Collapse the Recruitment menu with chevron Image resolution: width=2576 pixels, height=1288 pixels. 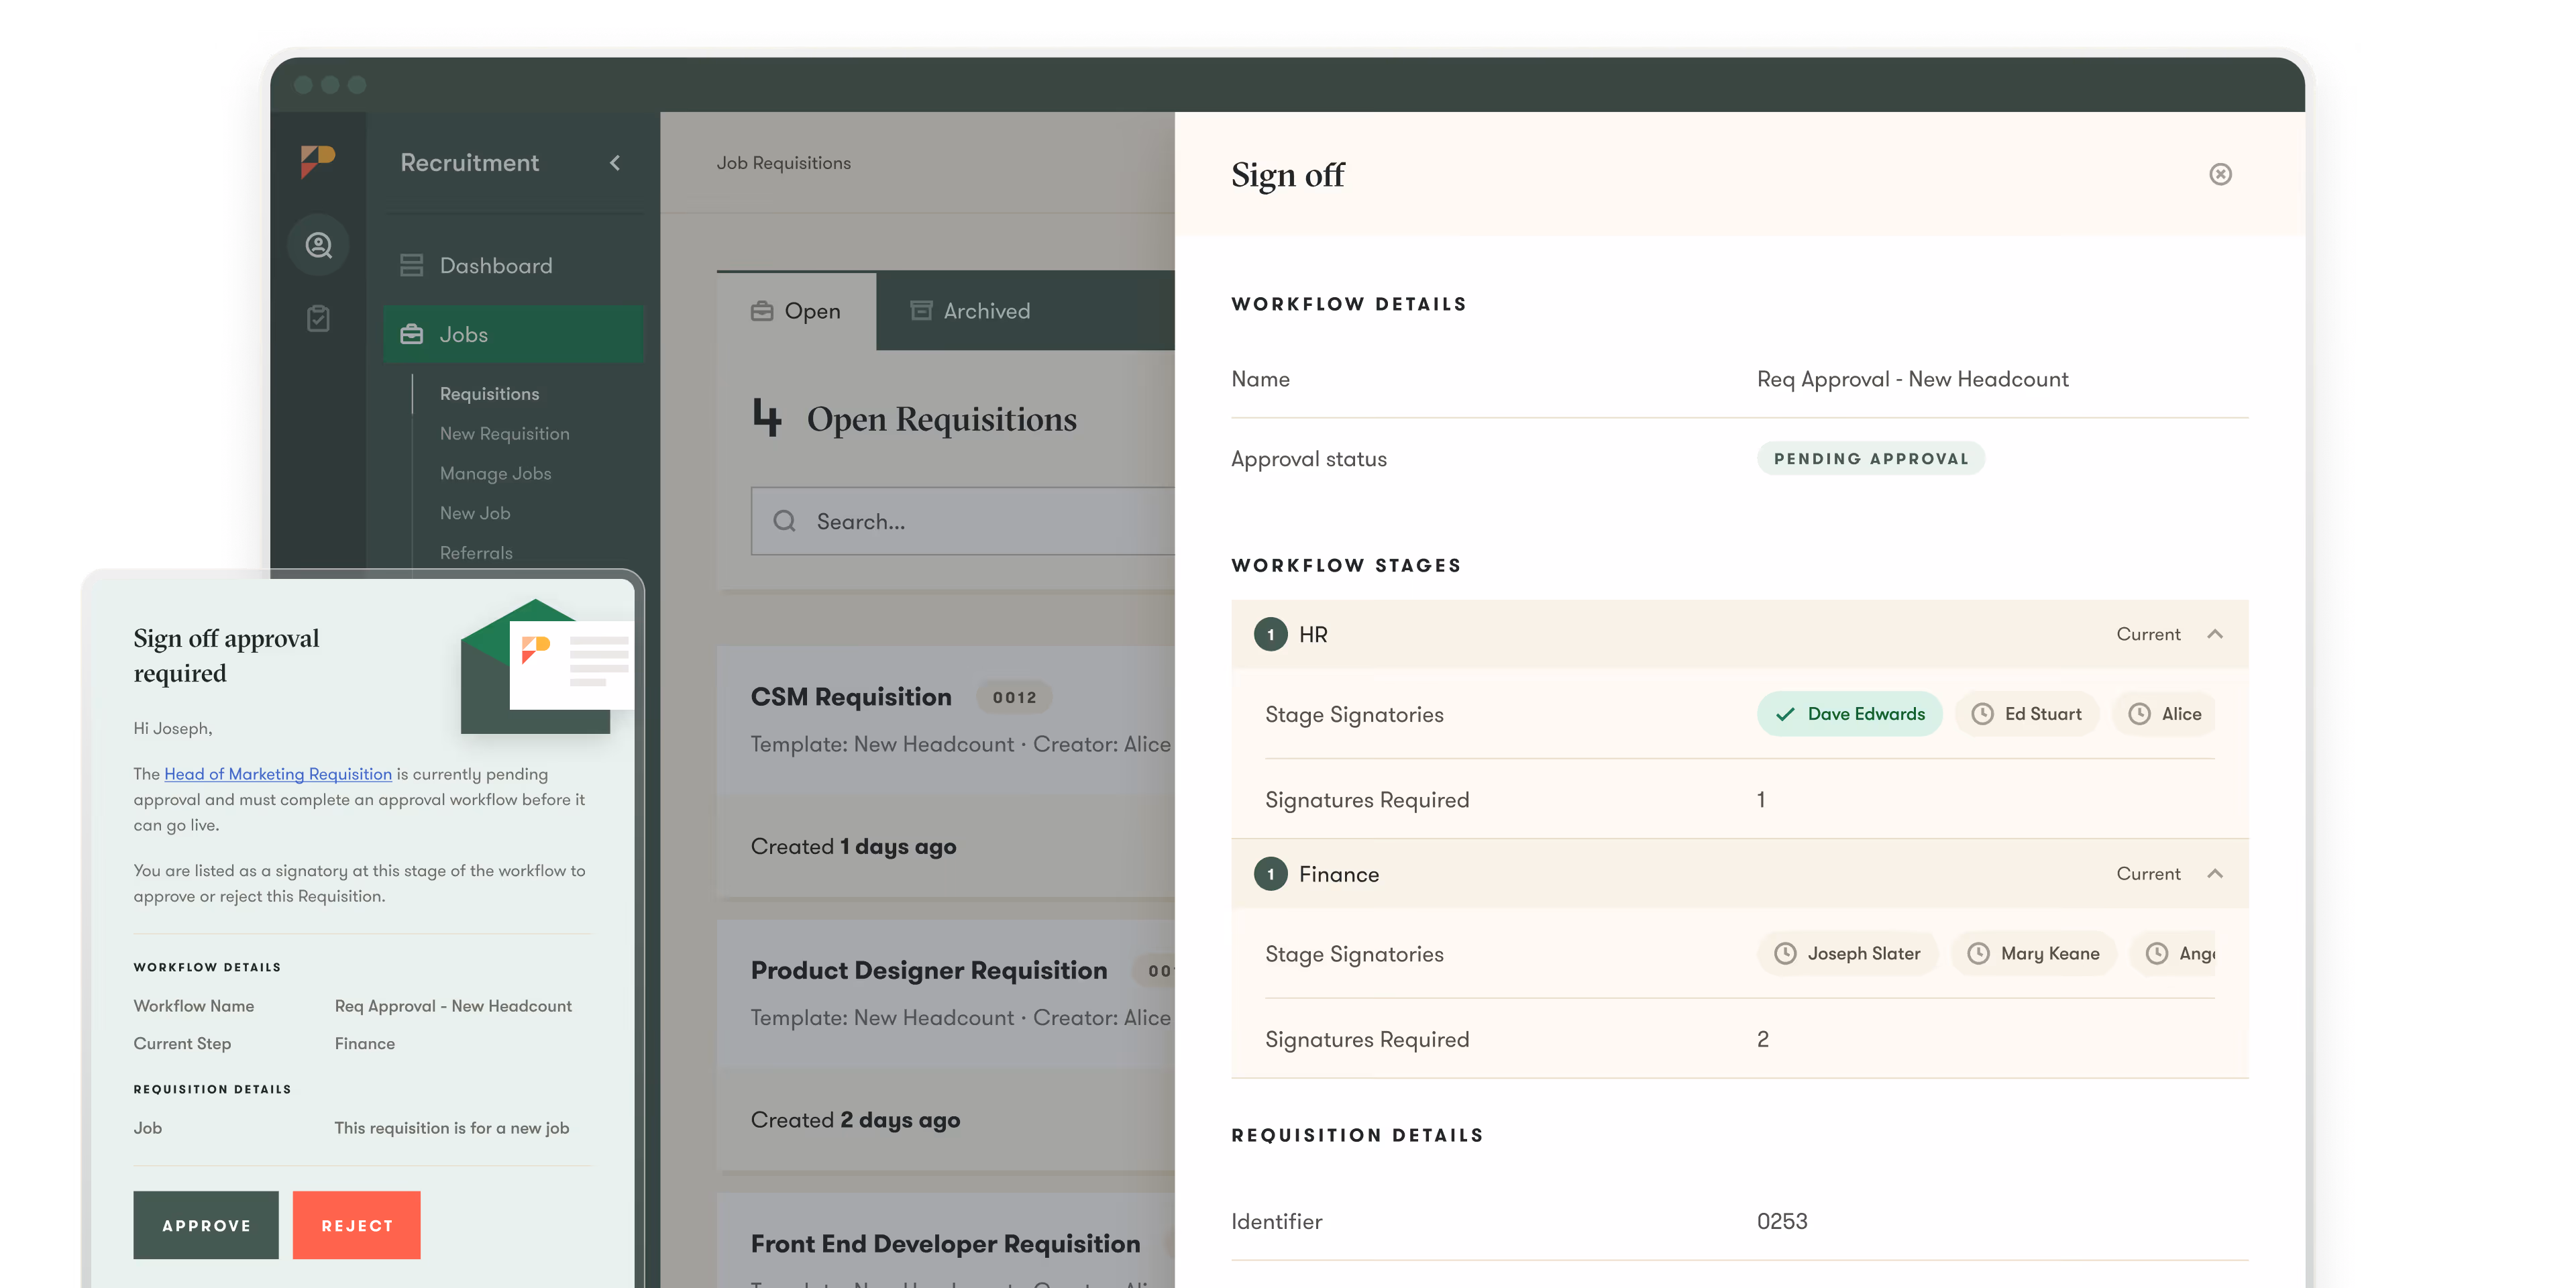click(x=615, y=162)
